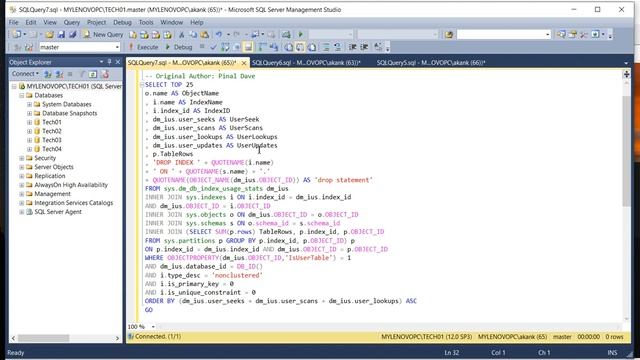Select AlwaysOn High Availability folder
Viewport: 640px width, 360px height.
pos(71,185)
